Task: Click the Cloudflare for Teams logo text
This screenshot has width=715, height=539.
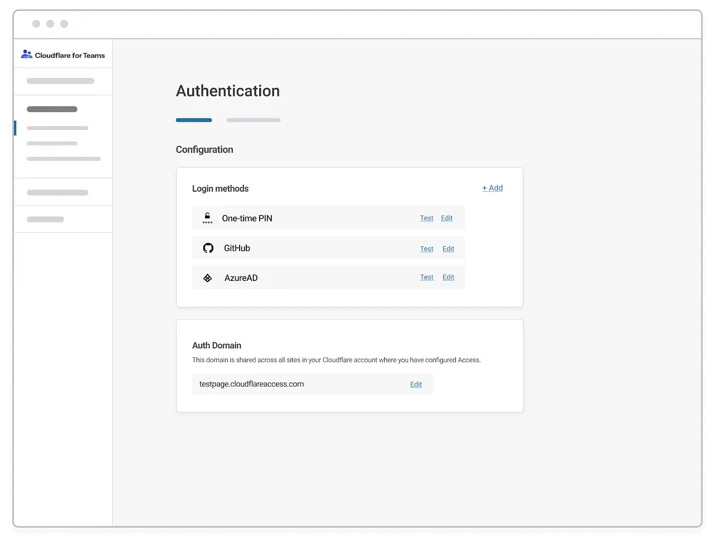Action: (70, 55)
